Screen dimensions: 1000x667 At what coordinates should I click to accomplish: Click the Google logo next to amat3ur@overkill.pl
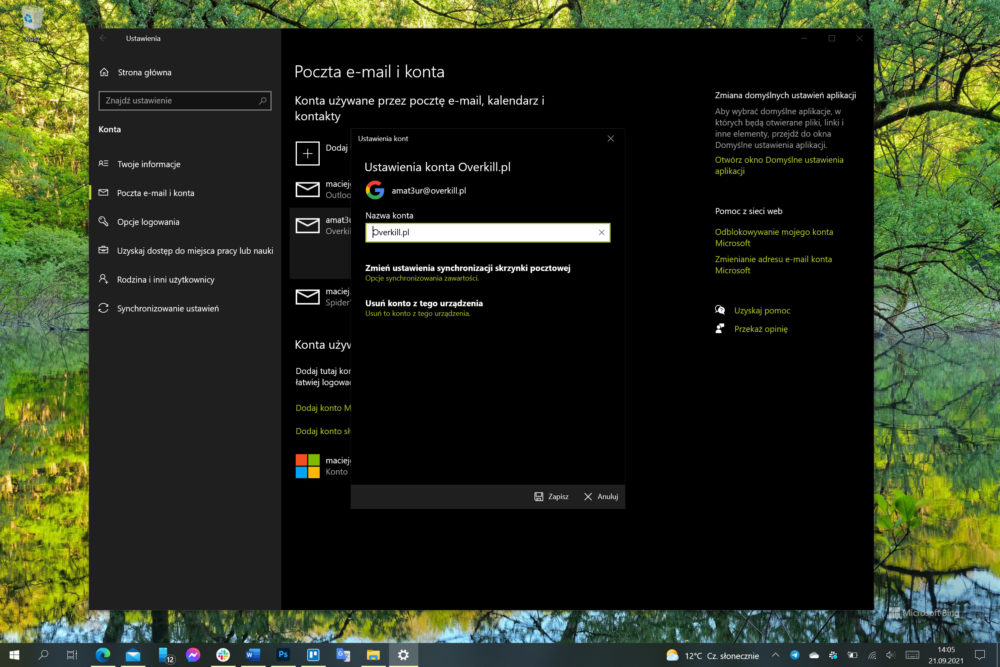[375, 190]
